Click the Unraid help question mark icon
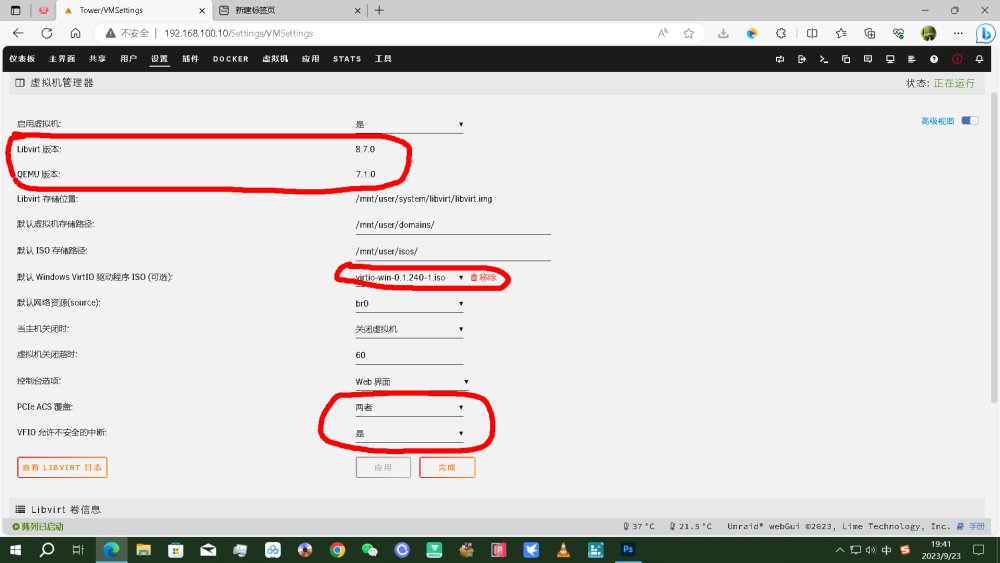This screenshot has height=563, width=1000. pyautogui.click(x=934, y=59)
